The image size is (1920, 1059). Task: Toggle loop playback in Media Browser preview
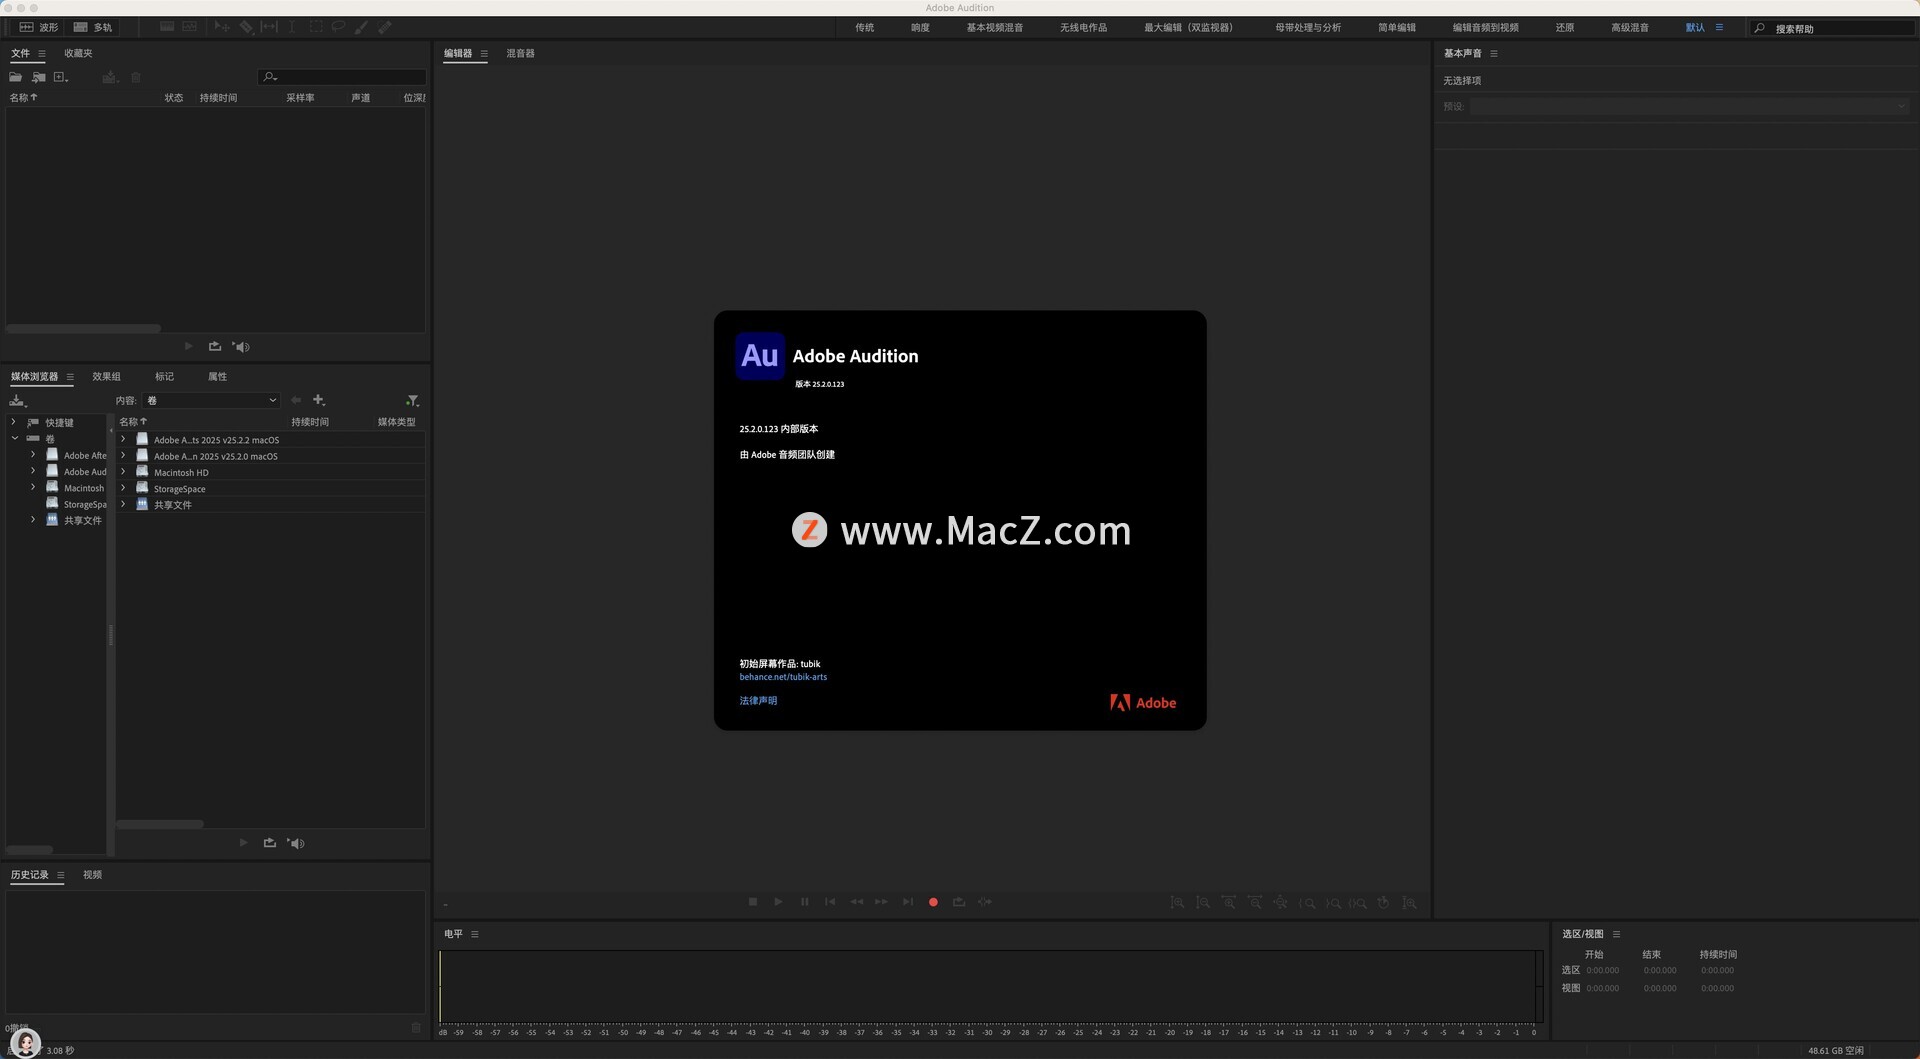(269, 843)
